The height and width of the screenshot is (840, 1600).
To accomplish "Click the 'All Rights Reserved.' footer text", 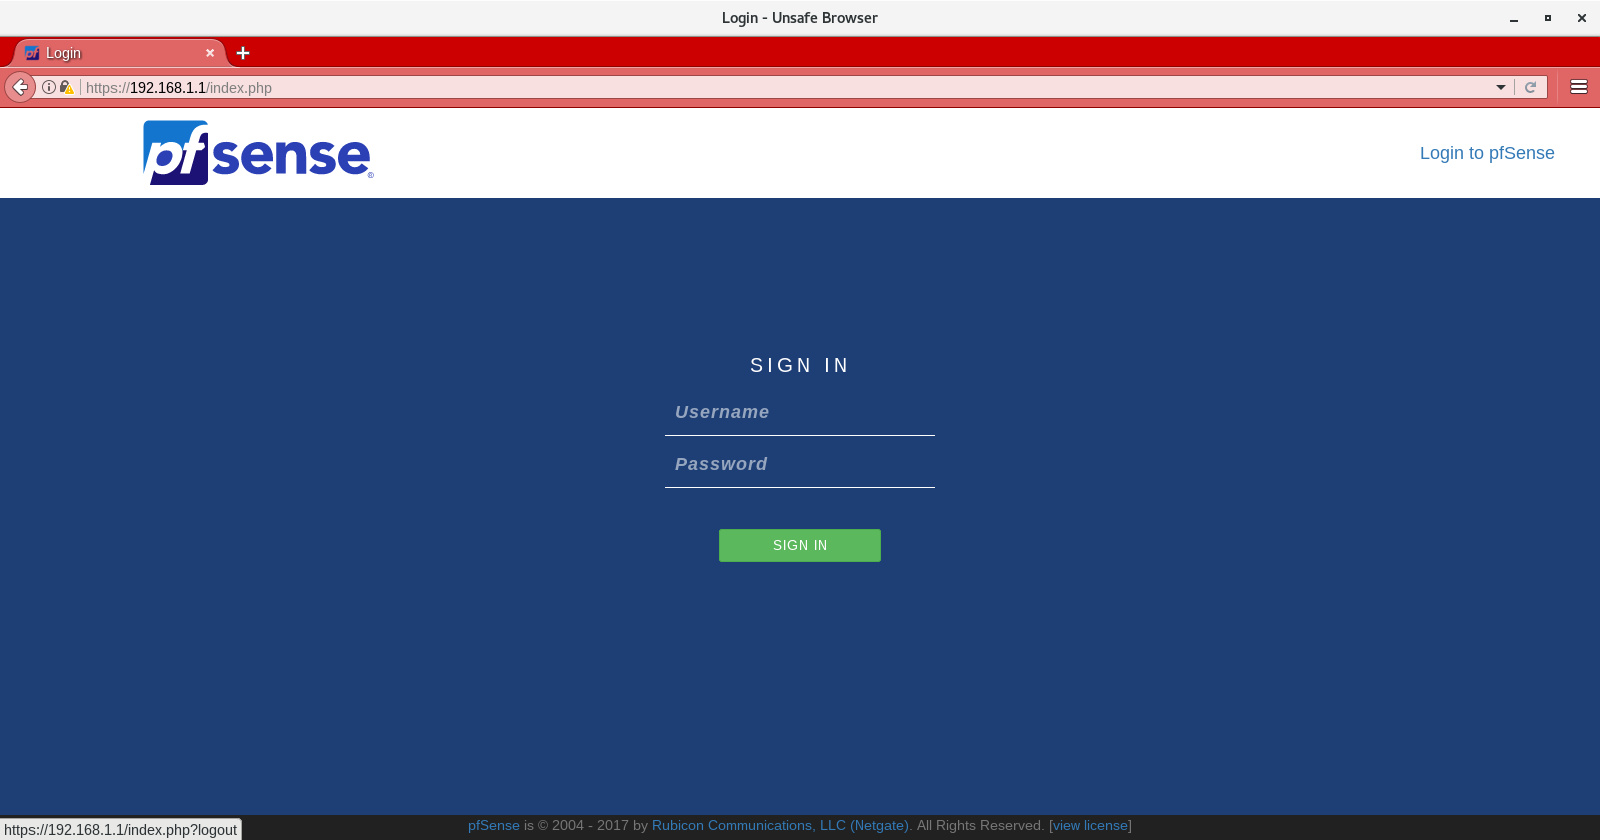I will [x=980, y=825].
